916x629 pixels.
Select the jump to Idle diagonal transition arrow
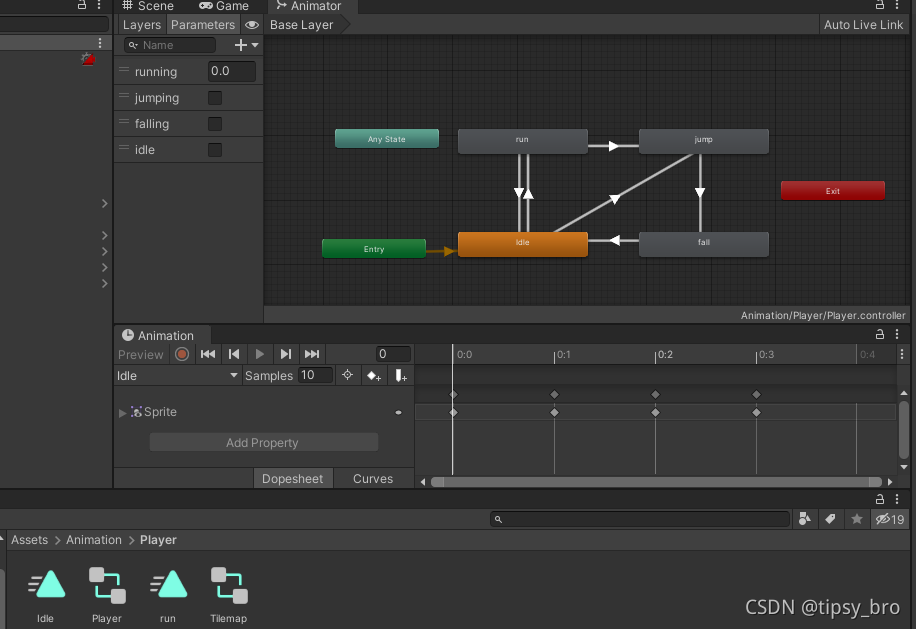click(x=615, y=199)
